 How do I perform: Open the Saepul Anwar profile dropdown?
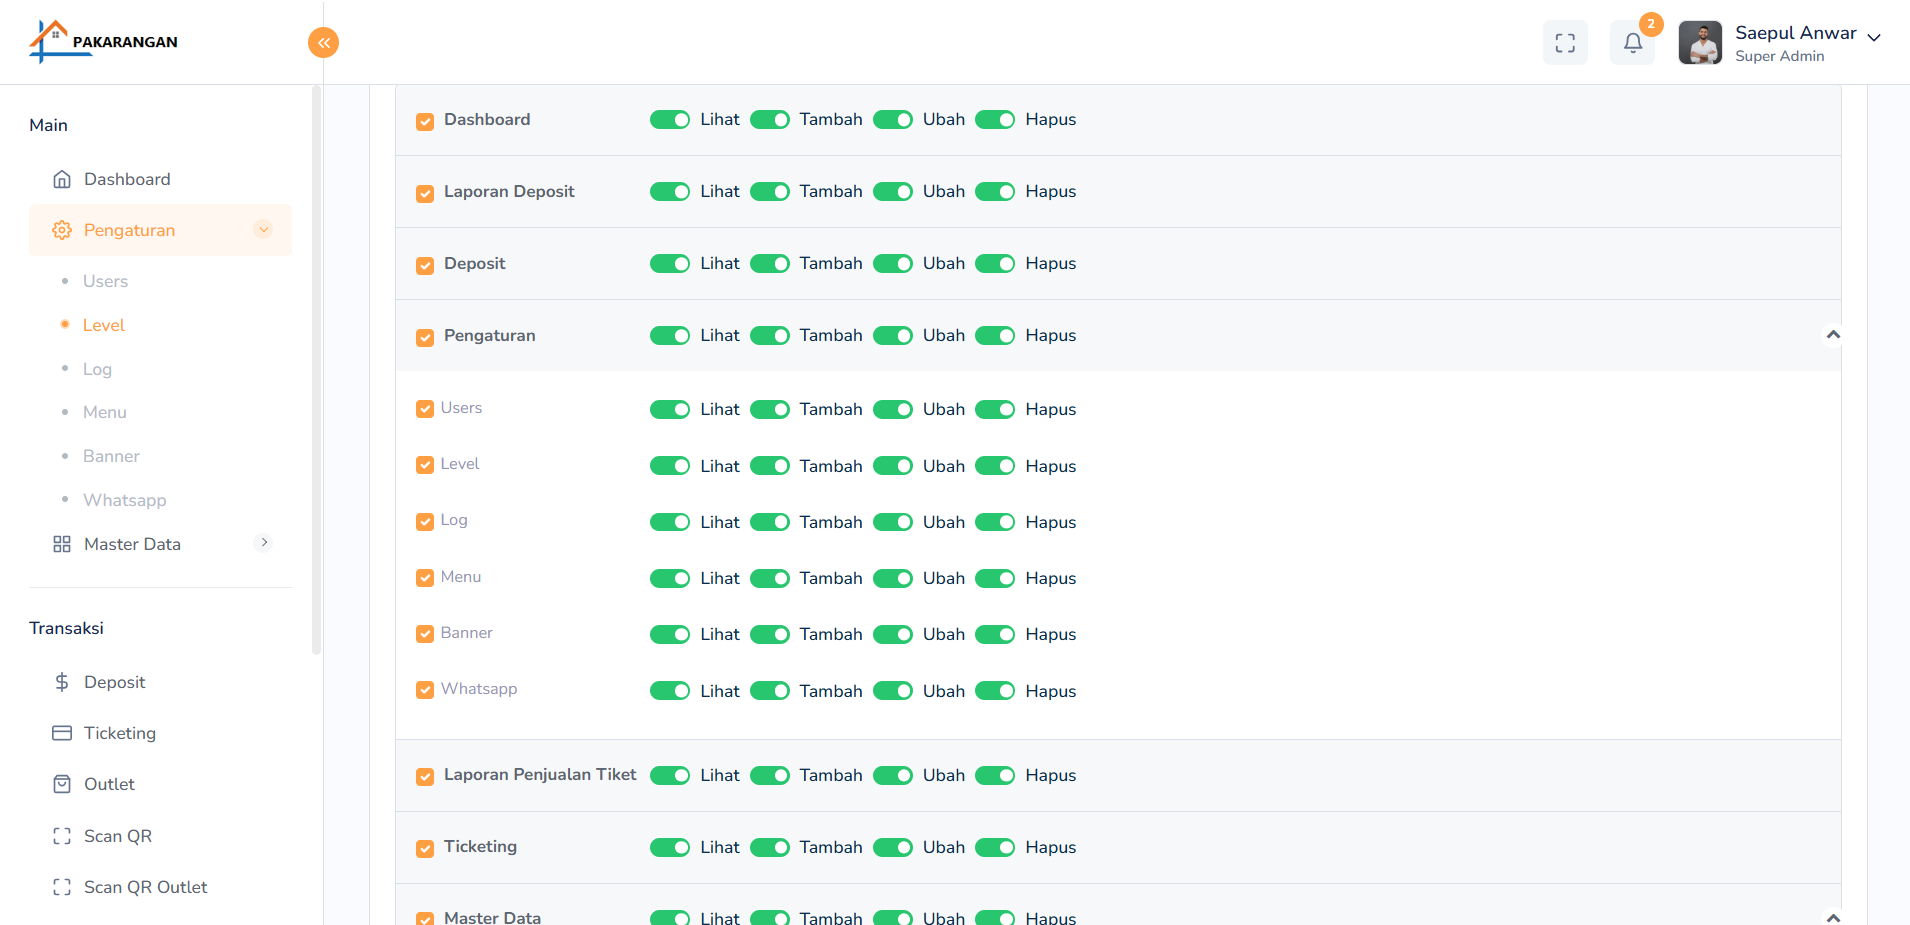1873,38
